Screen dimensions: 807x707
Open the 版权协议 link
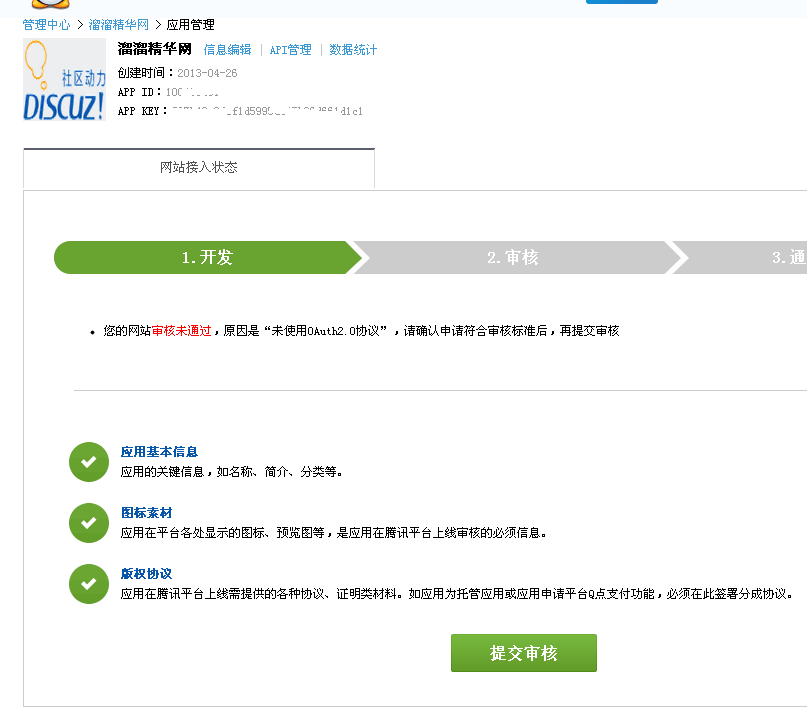tap(146, 574)
